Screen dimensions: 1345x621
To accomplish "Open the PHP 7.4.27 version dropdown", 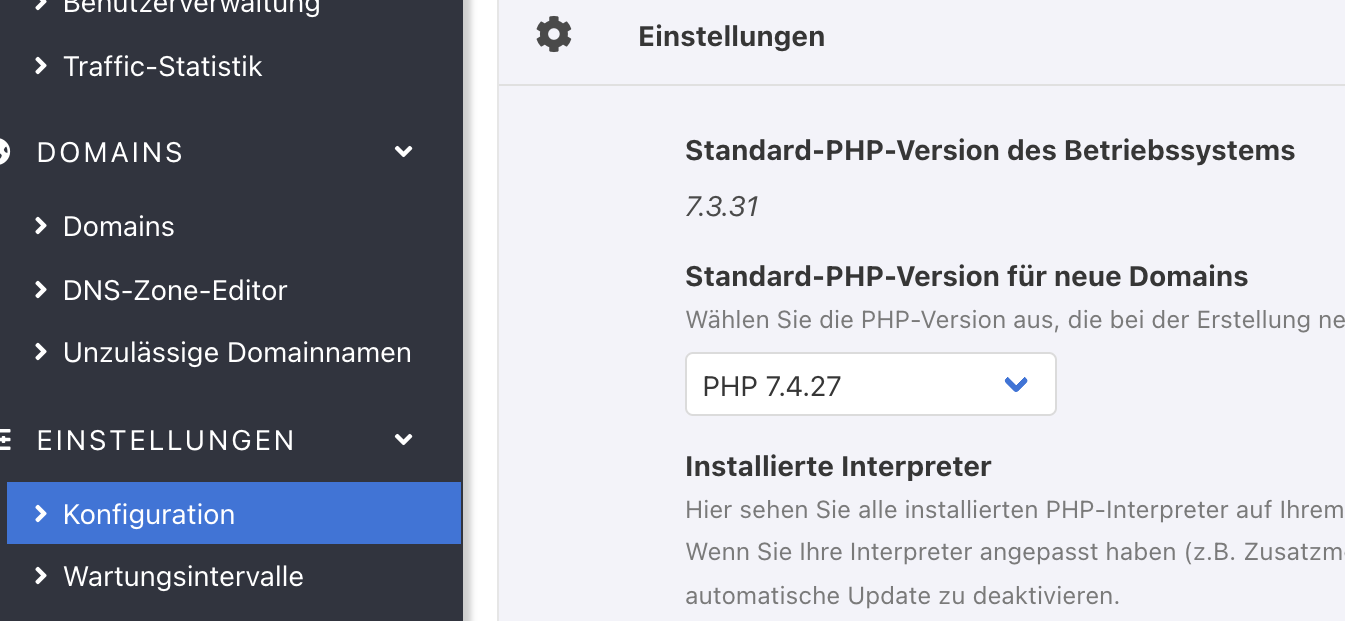I will pos(870,385).
